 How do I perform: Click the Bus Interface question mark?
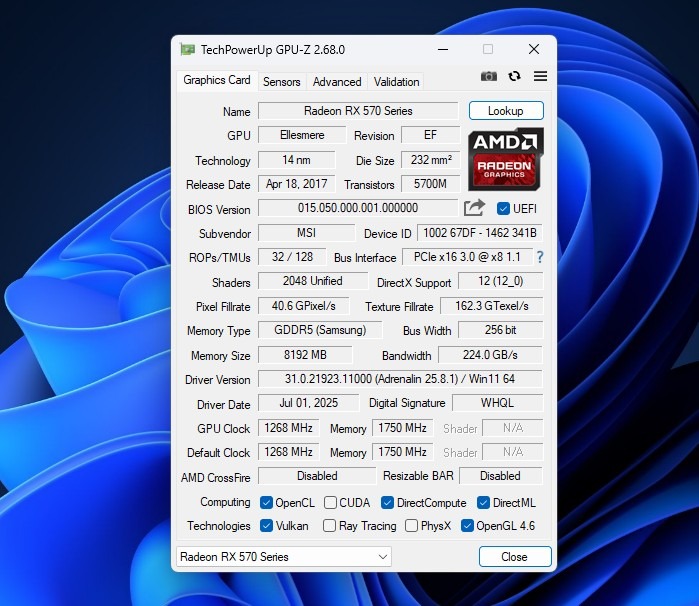coord(540,257)
